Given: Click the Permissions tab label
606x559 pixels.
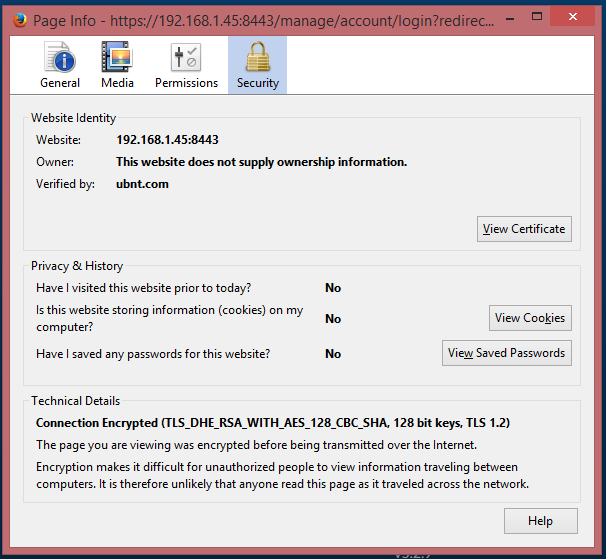Looking at the screenshot, I should (x=186, y=83).
